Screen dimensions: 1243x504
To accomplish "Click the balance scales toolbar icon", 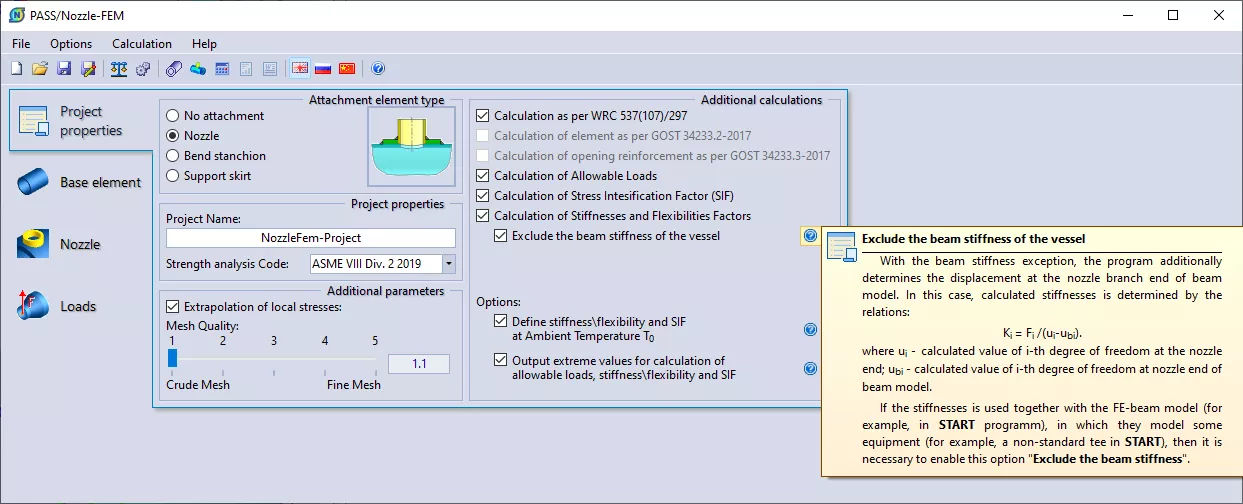I will [119, 69].
